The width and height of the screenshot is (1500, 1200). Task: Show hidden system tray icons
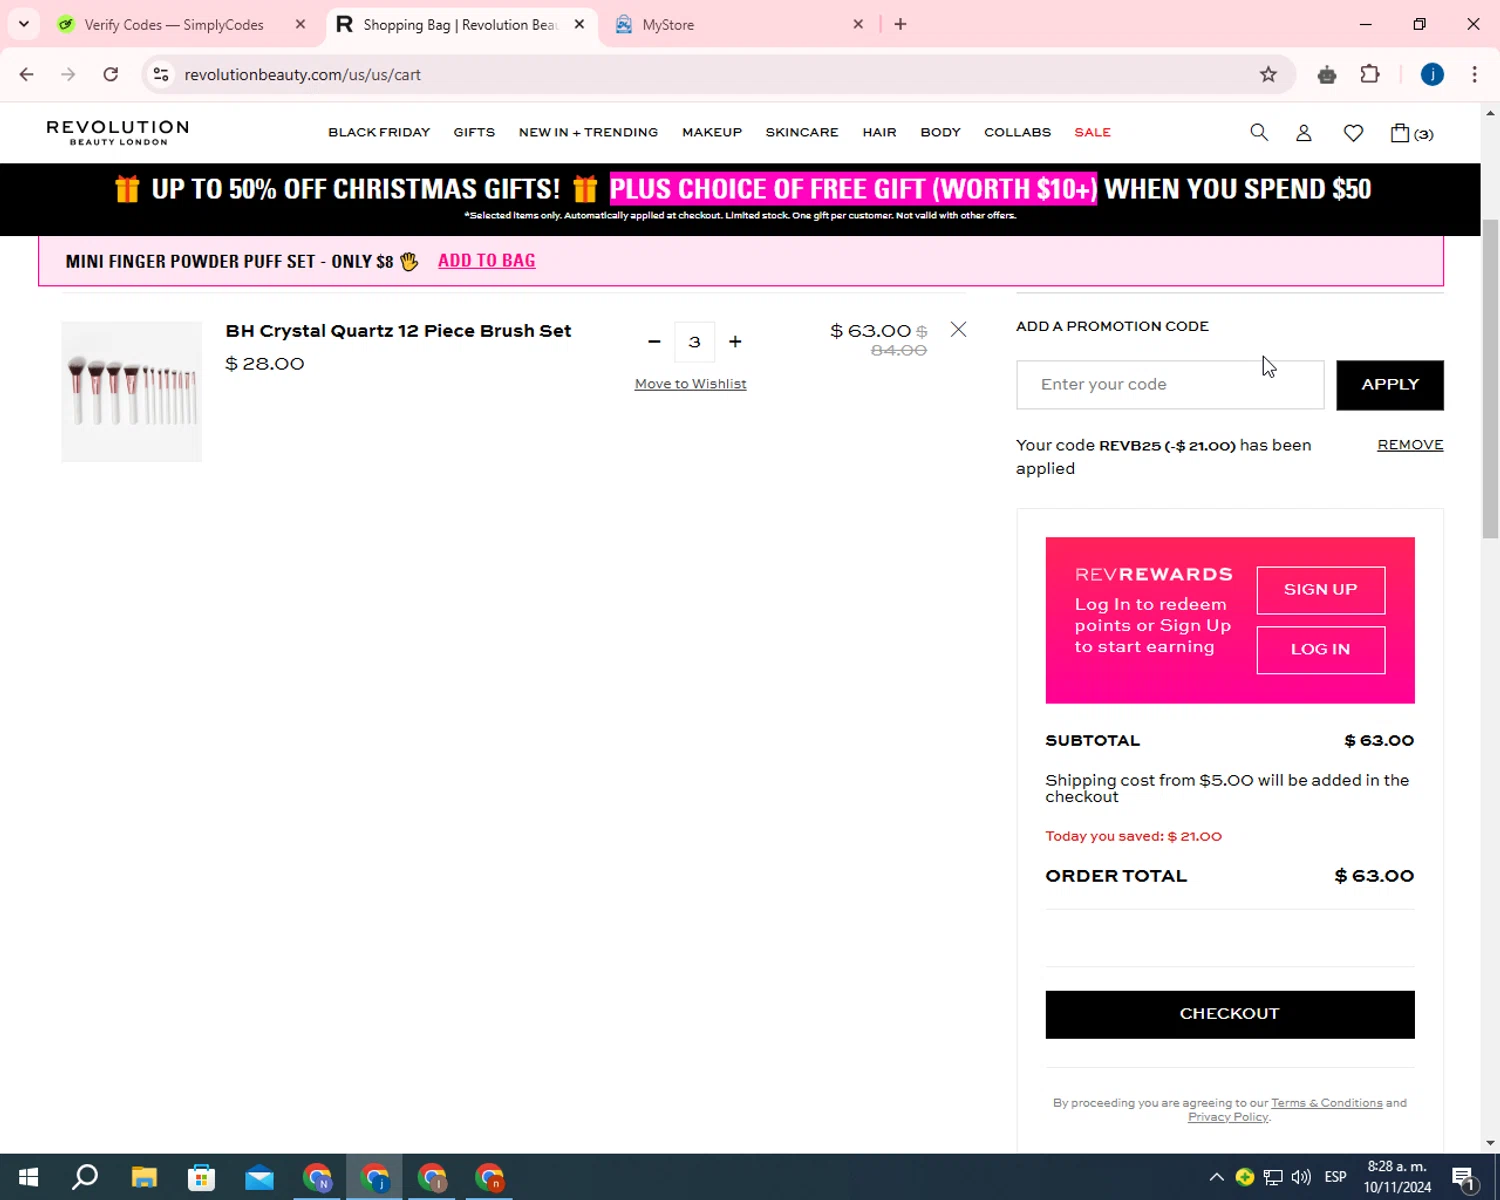click(x=1216, y=1177)
